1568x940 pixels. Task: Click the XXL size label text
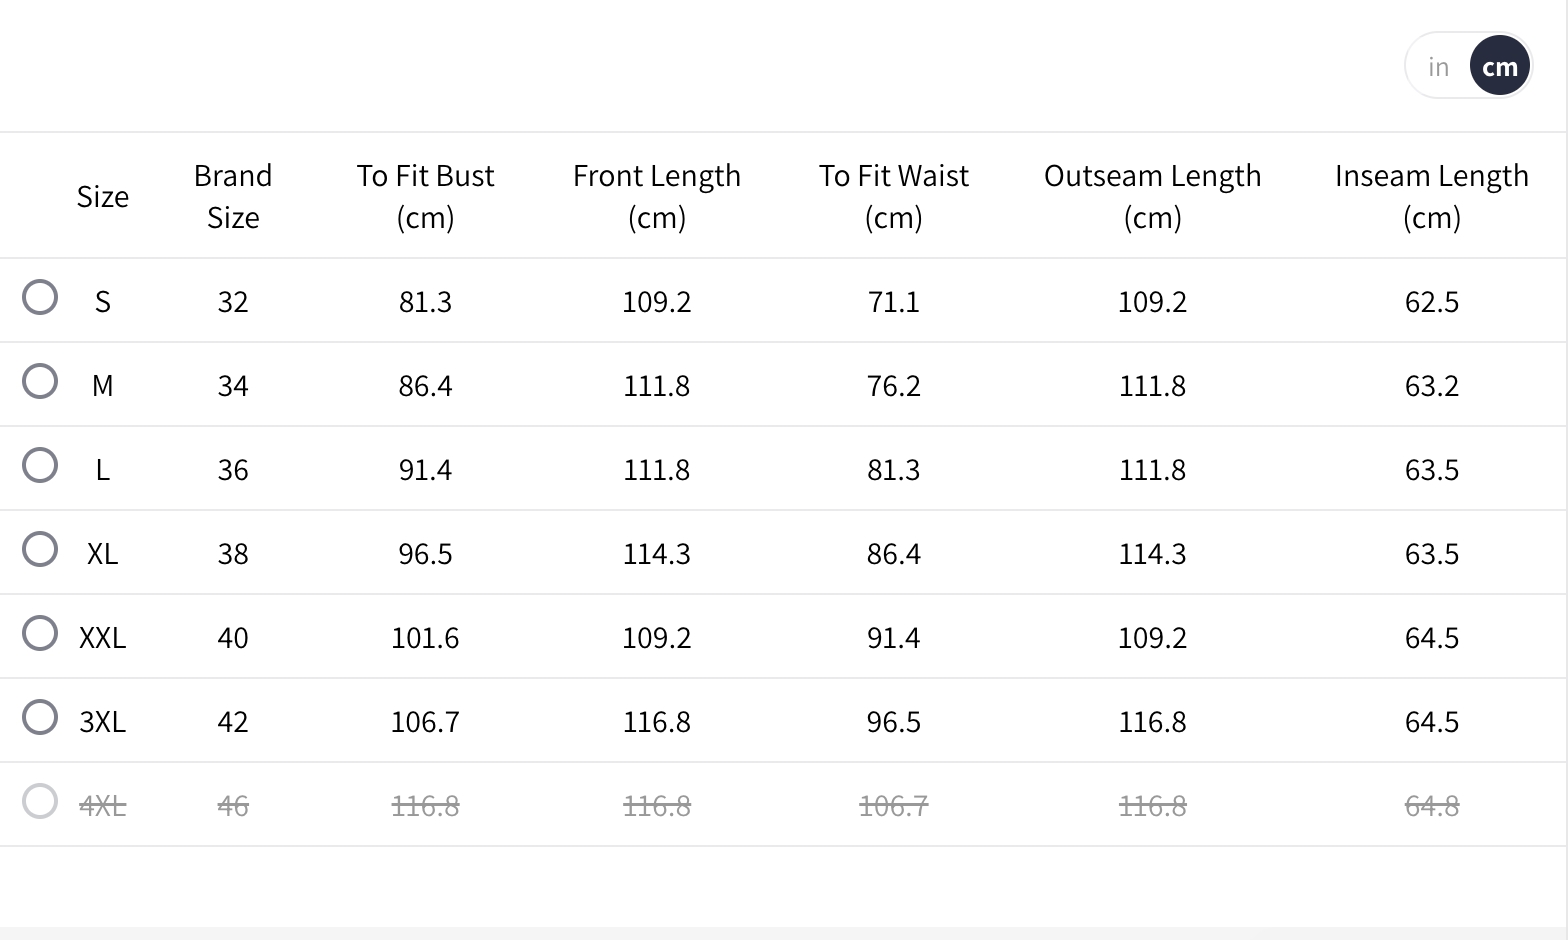pos(102,638)
